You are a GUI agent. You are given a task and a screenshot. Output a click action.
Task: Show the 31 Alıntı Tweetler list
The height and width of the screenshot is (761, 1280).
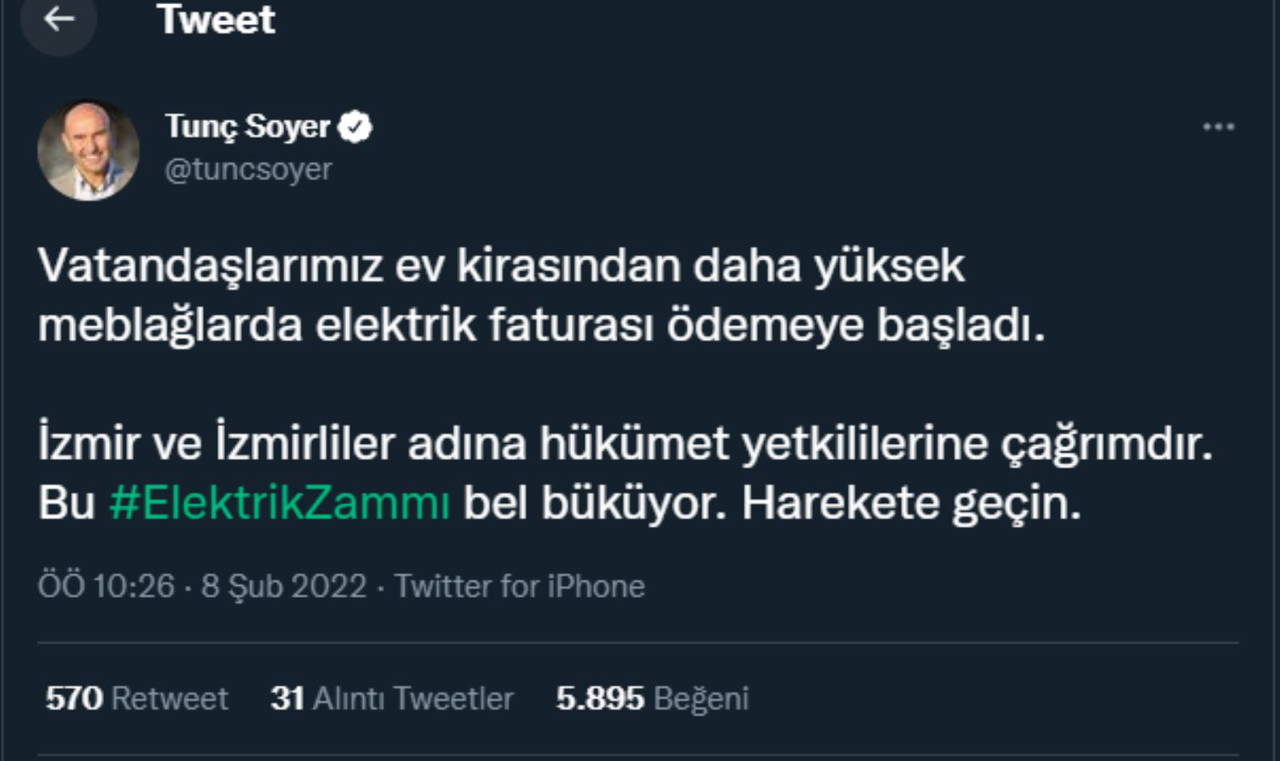(391, 698)
